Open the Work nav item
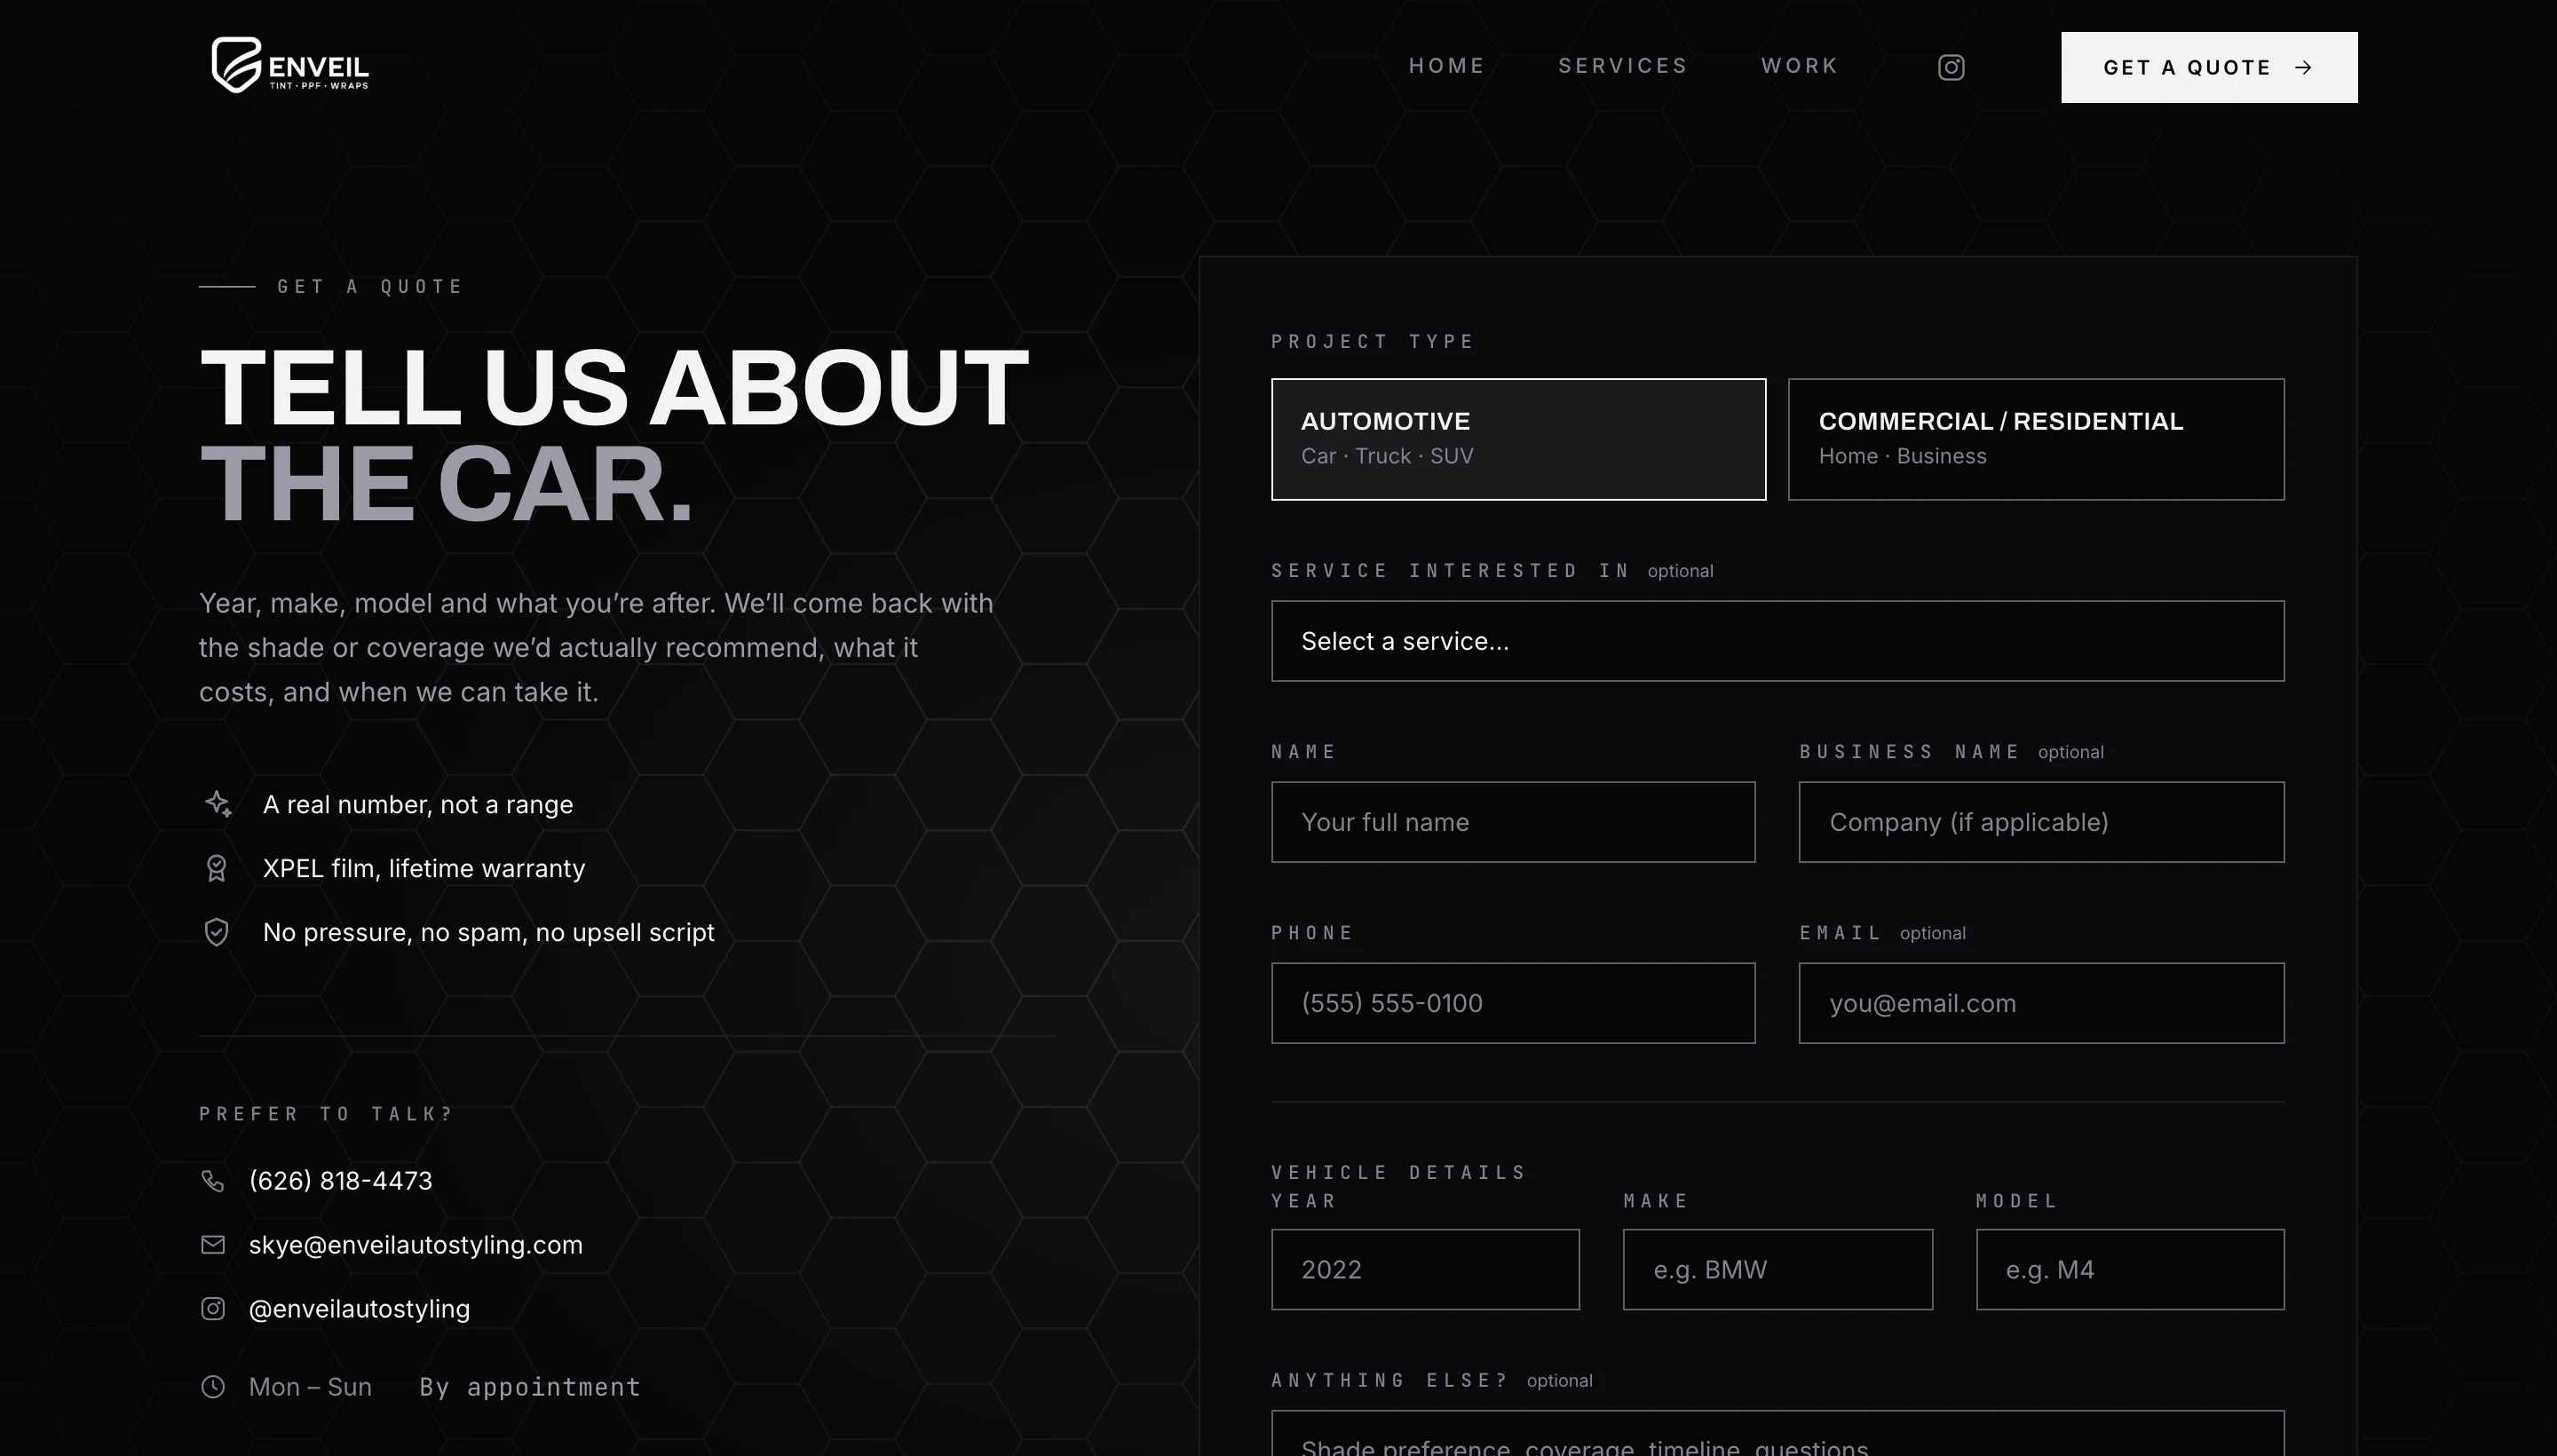2557x1456 pixels. coord(1800,66)
